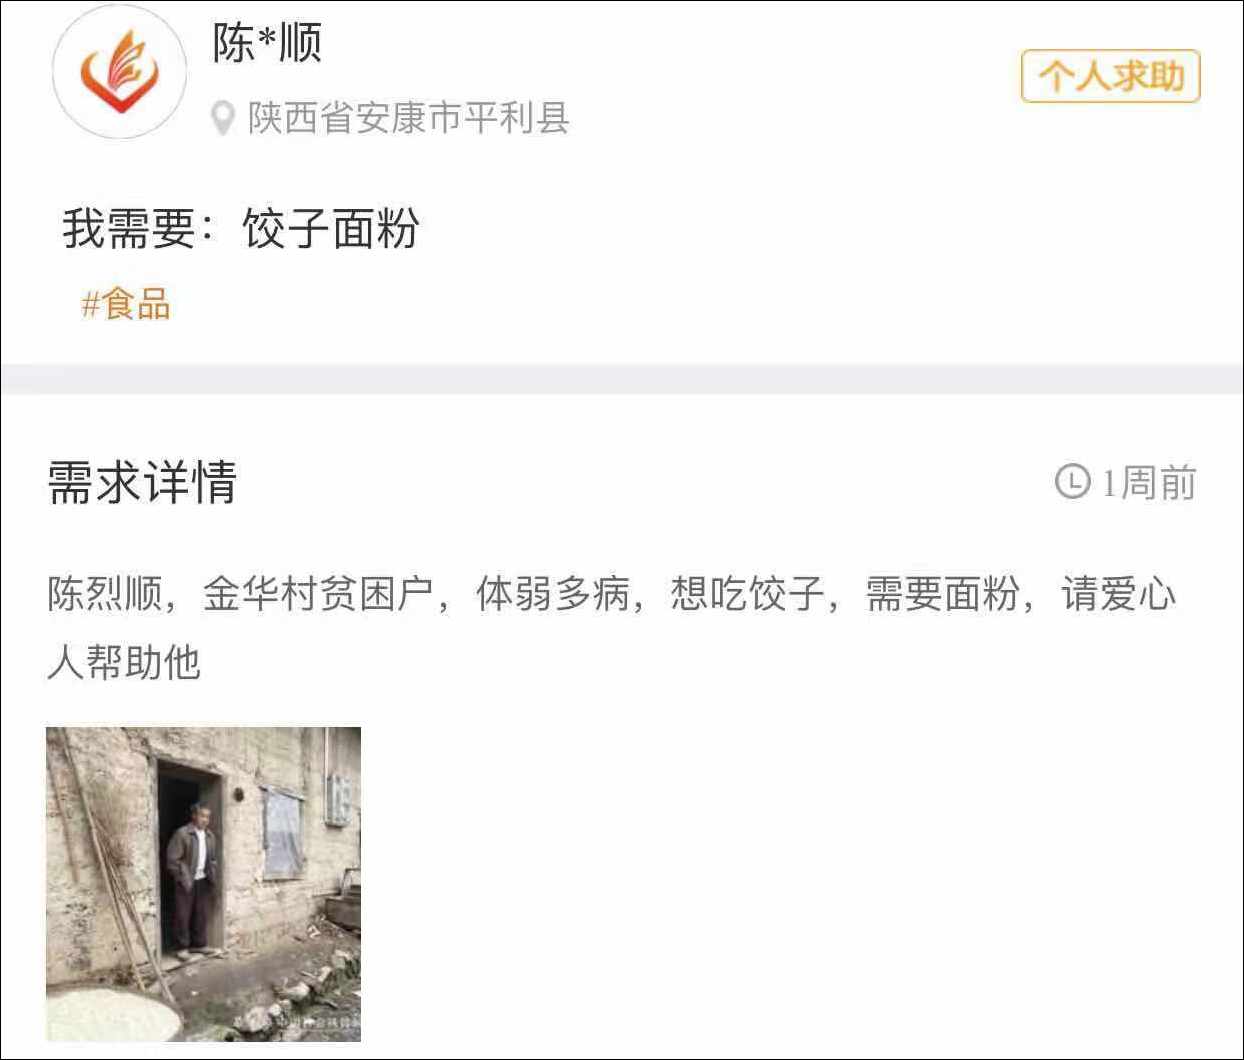The height and width of the screenshot is (1060, 1244).
Task: Select the 饺子面粉 item text
Action: [331, 229]
